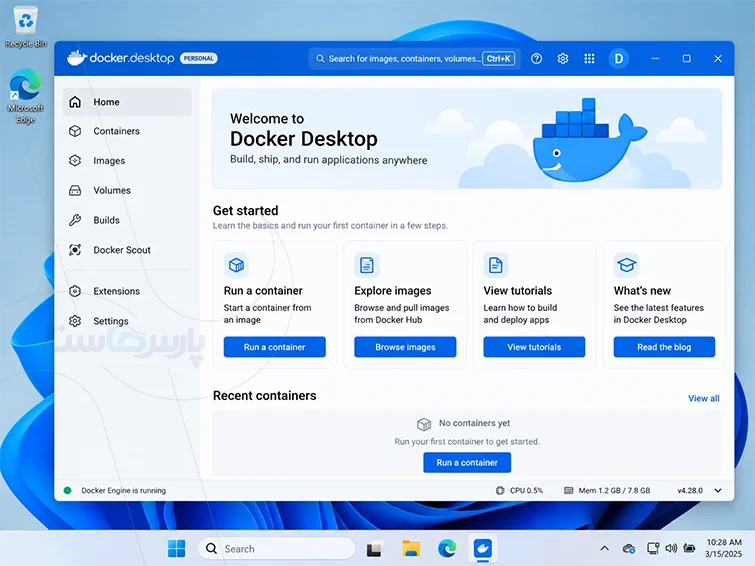
Task: Click the View all link
Action: pos(703,398)
